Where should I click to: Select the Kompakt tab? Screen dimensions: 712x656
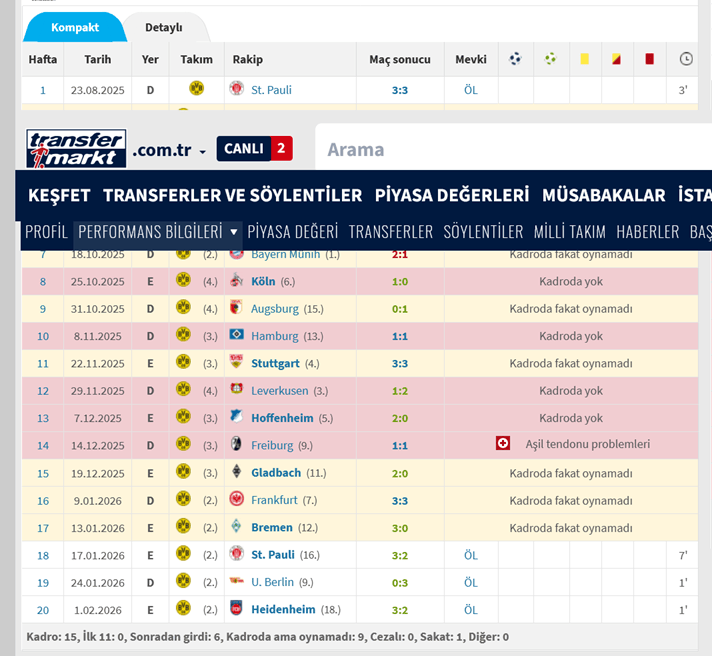tap(75, 27)
